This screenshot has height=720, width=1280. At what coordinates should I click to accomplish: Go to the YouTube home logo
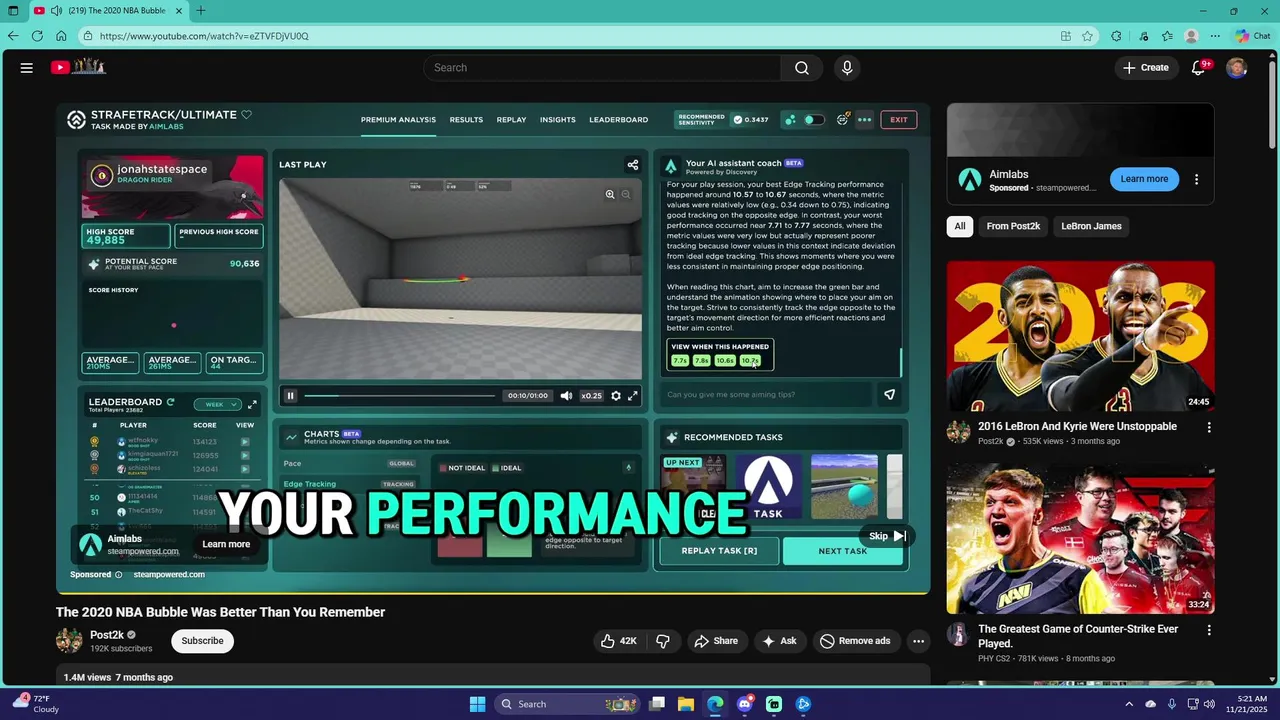point(78,67)
